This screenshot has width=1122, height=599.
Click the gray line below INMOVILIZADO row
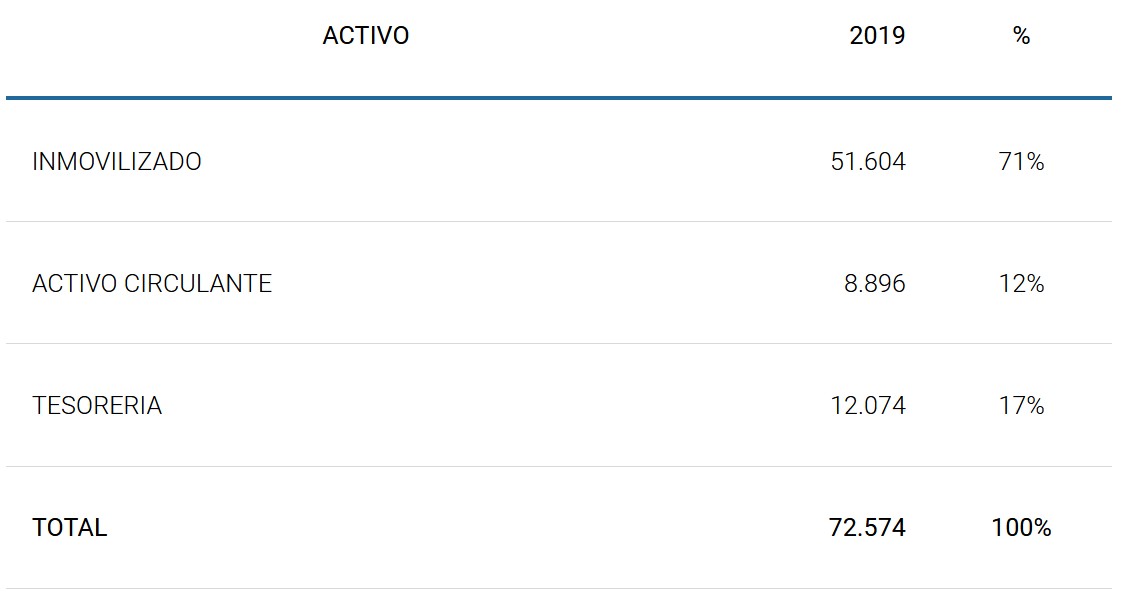coord(558,221)
